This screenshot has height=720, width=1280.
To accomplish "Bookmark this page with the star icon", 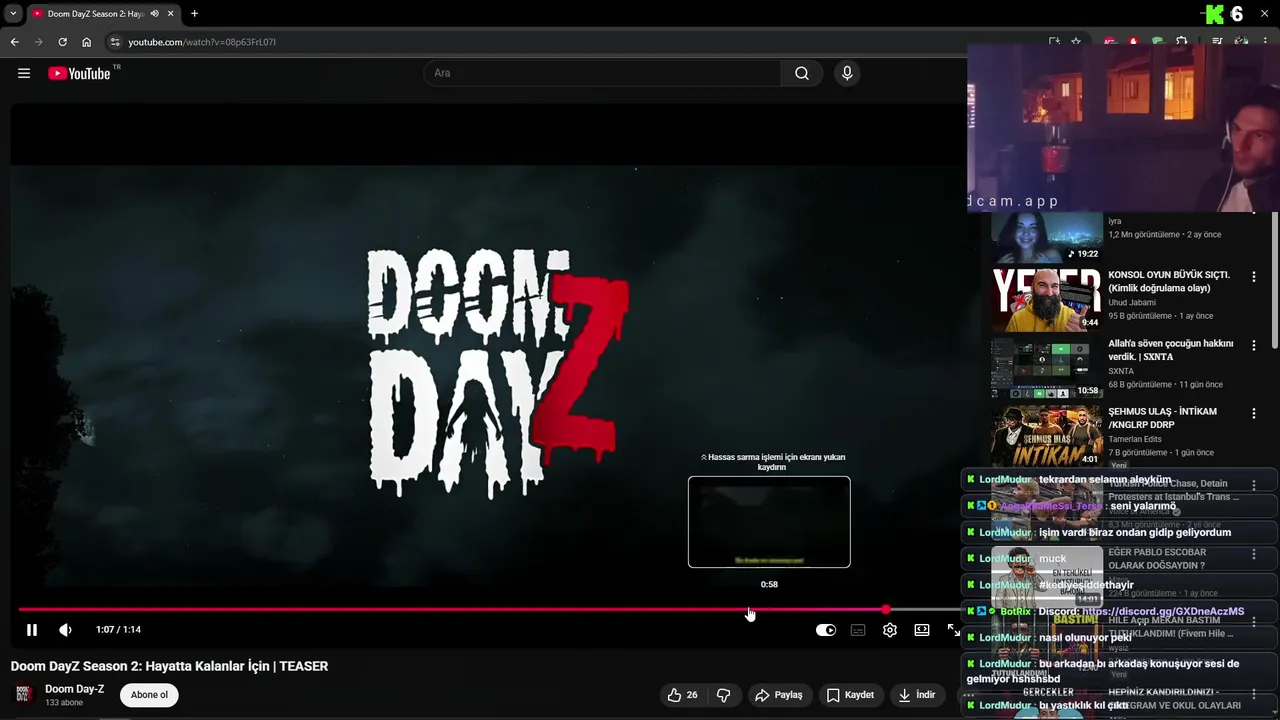I will tap(1076, 42).
